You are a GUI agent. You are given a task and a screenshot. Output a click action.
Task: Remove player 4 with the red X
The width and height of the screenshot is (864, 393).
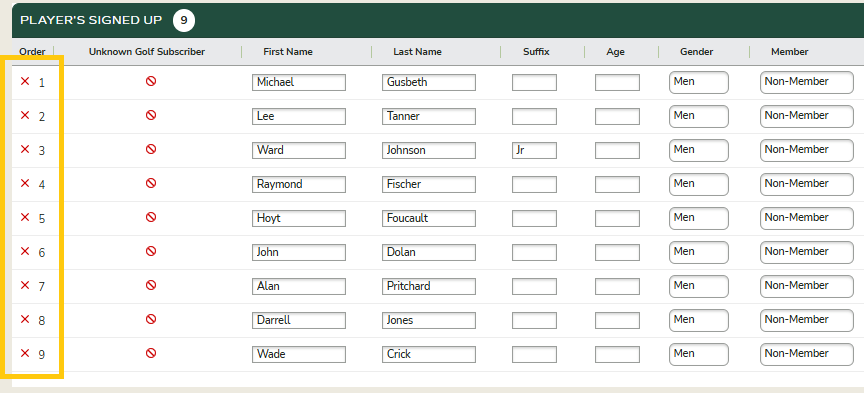coord(25,183)
